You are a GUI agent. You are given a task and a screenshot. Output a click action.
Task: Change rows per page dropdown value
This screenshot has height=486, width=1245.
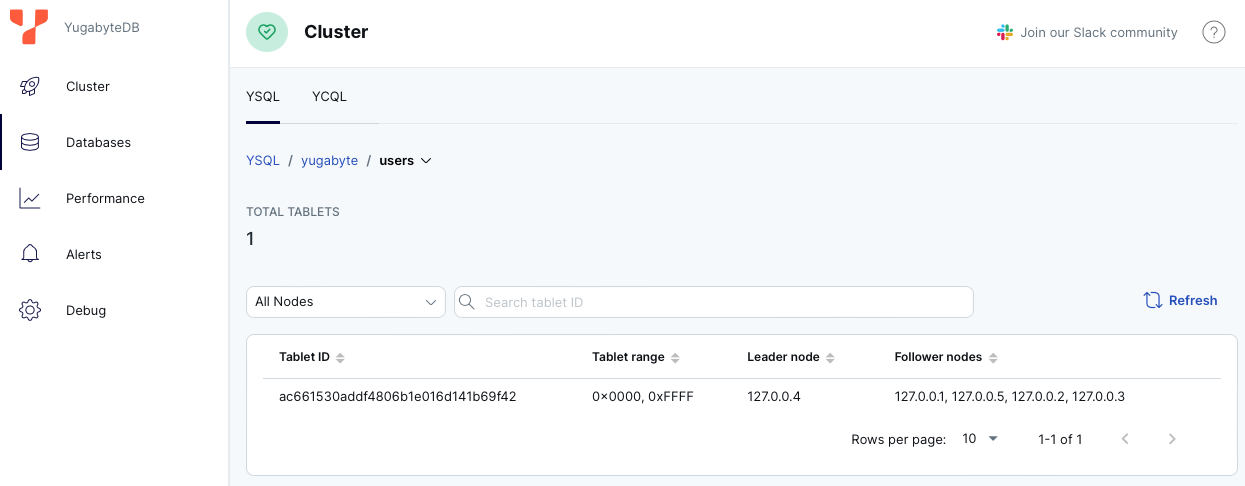[x=980, y=439]
